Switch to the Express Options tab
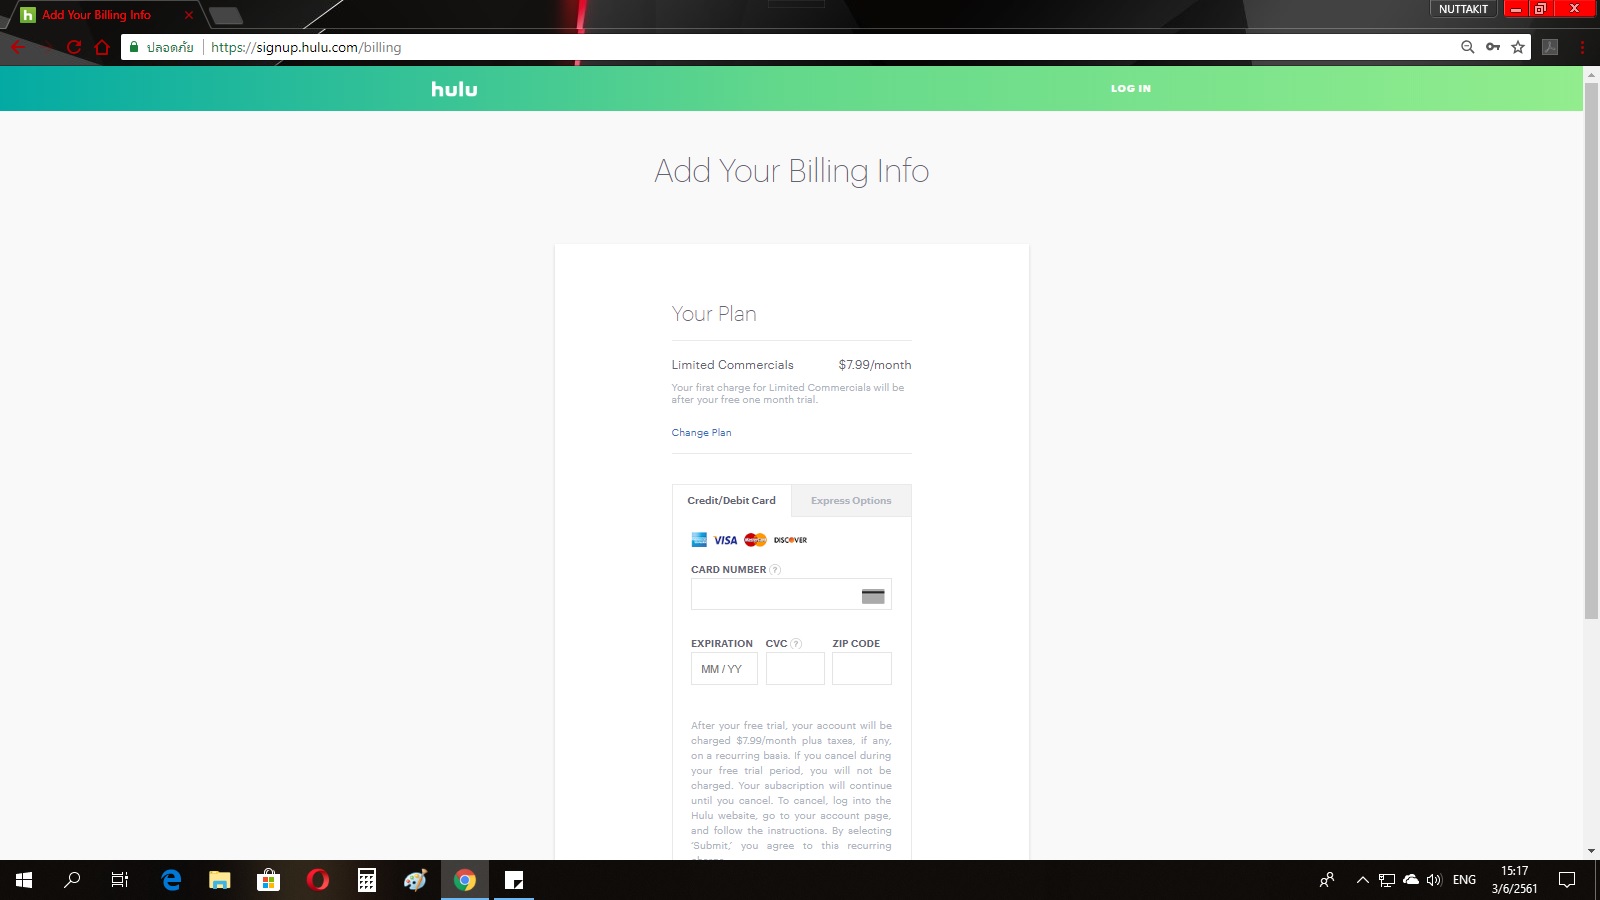1600x900 pixels. coord(851,501)
